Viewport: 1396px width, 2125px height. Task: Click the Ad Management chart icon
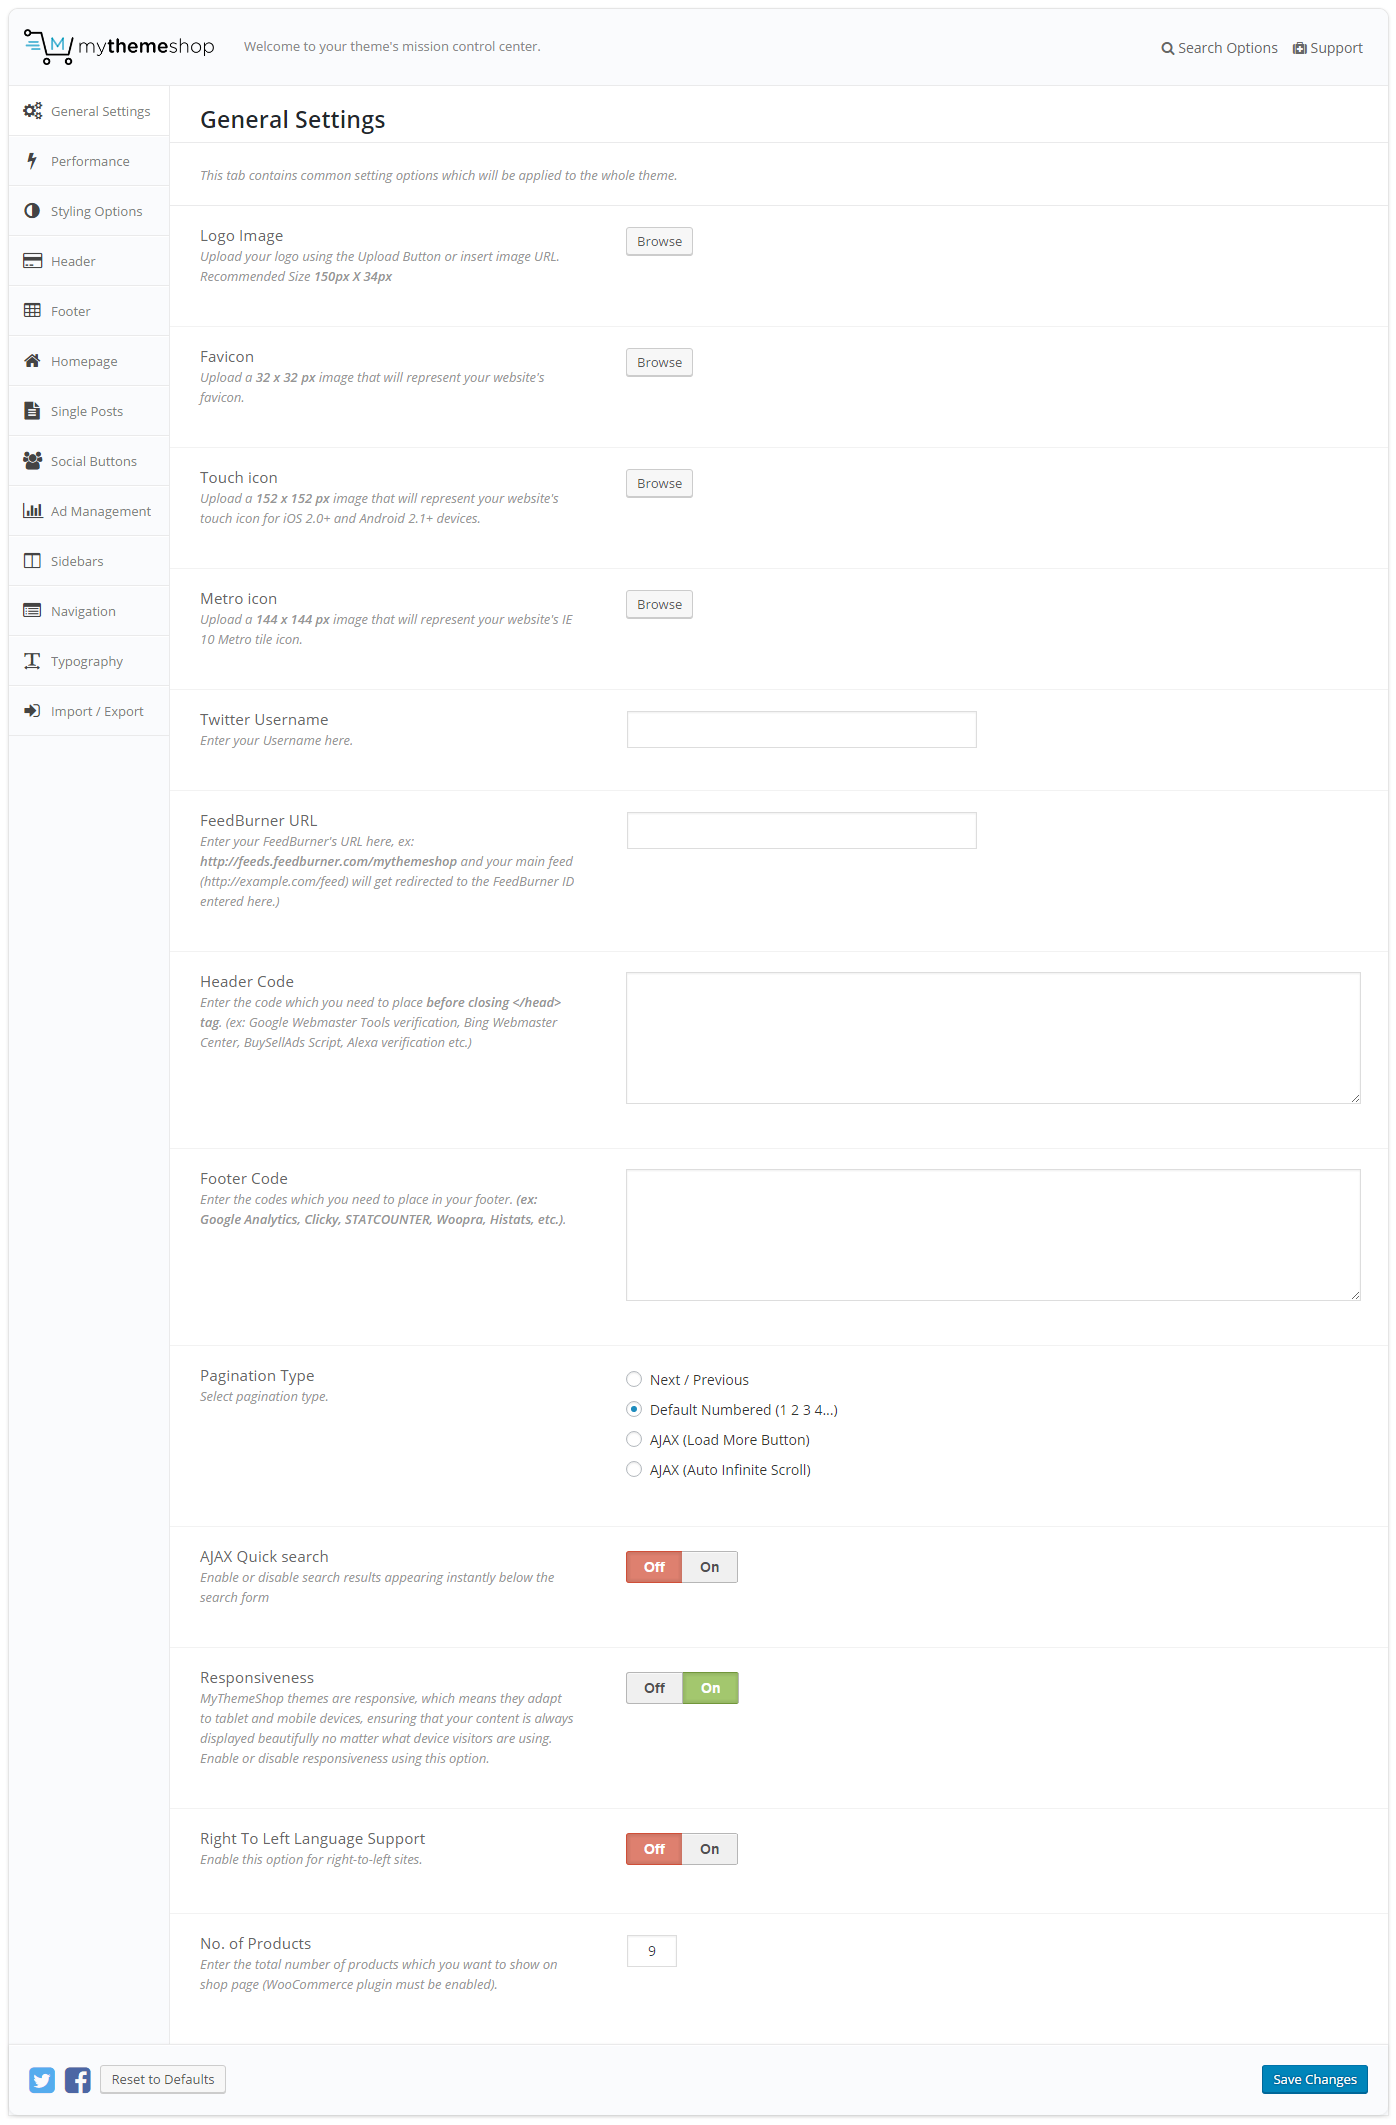pos(32,511)
